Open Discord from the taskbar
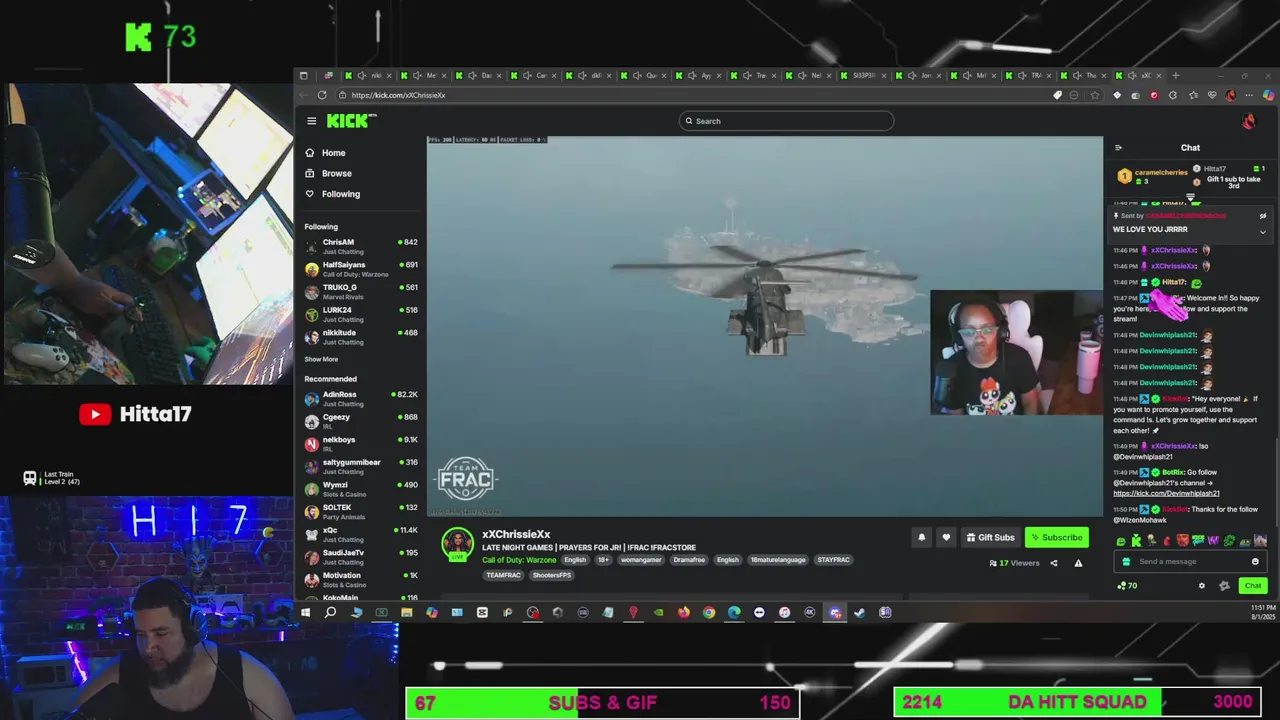The image size is (1280, 720). 835,612
